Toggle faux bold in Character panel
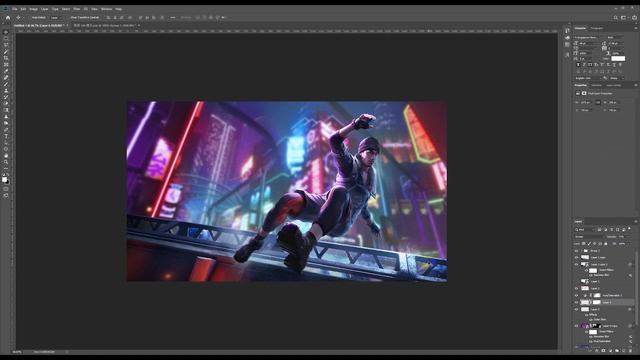 tap(578, 65)
